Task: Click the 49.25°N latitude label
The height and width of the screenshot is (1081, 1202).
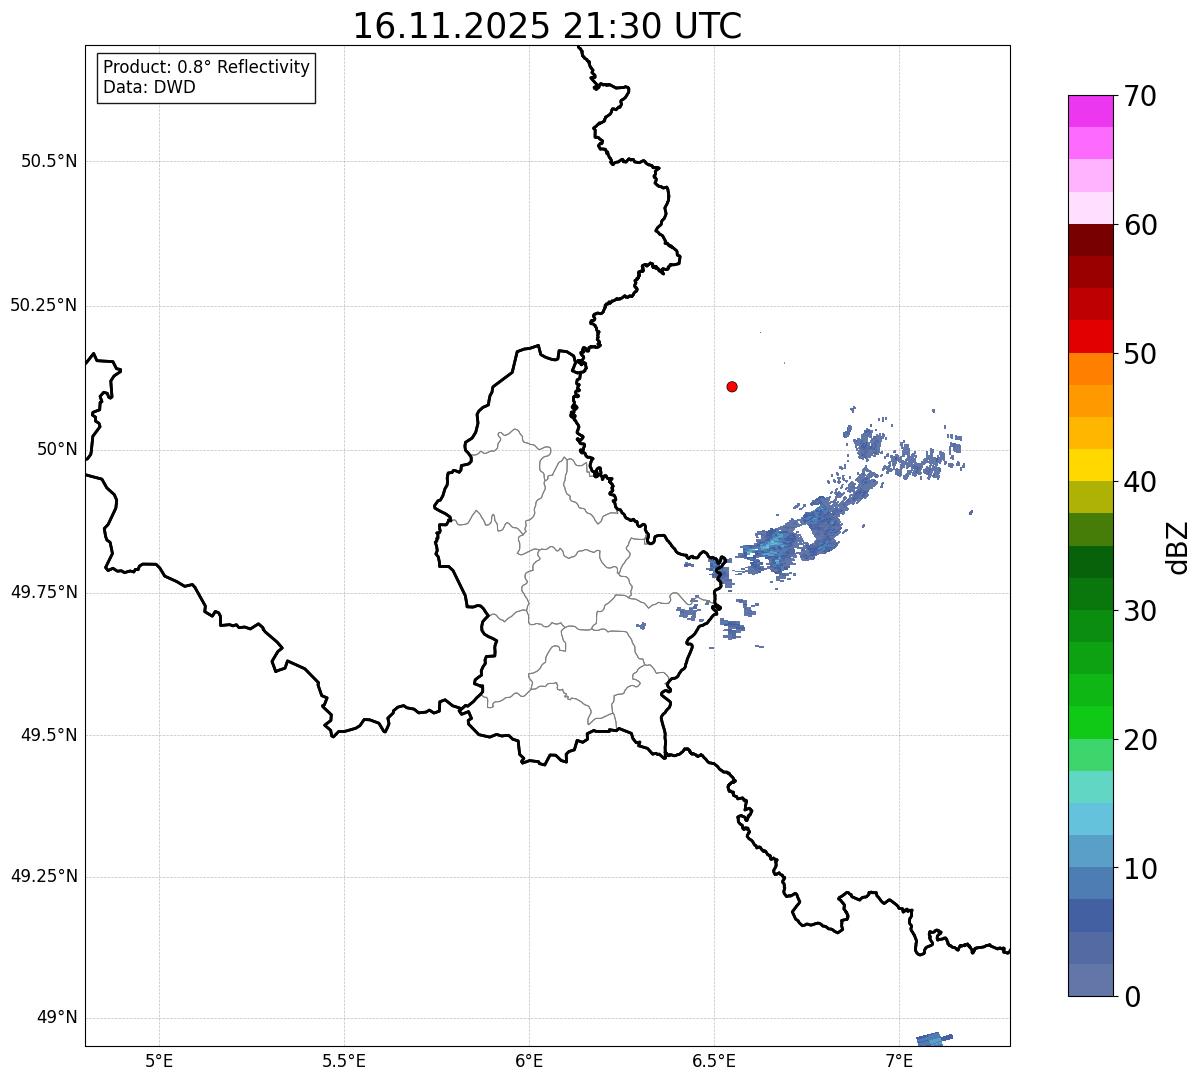Action: pos(43,876)
